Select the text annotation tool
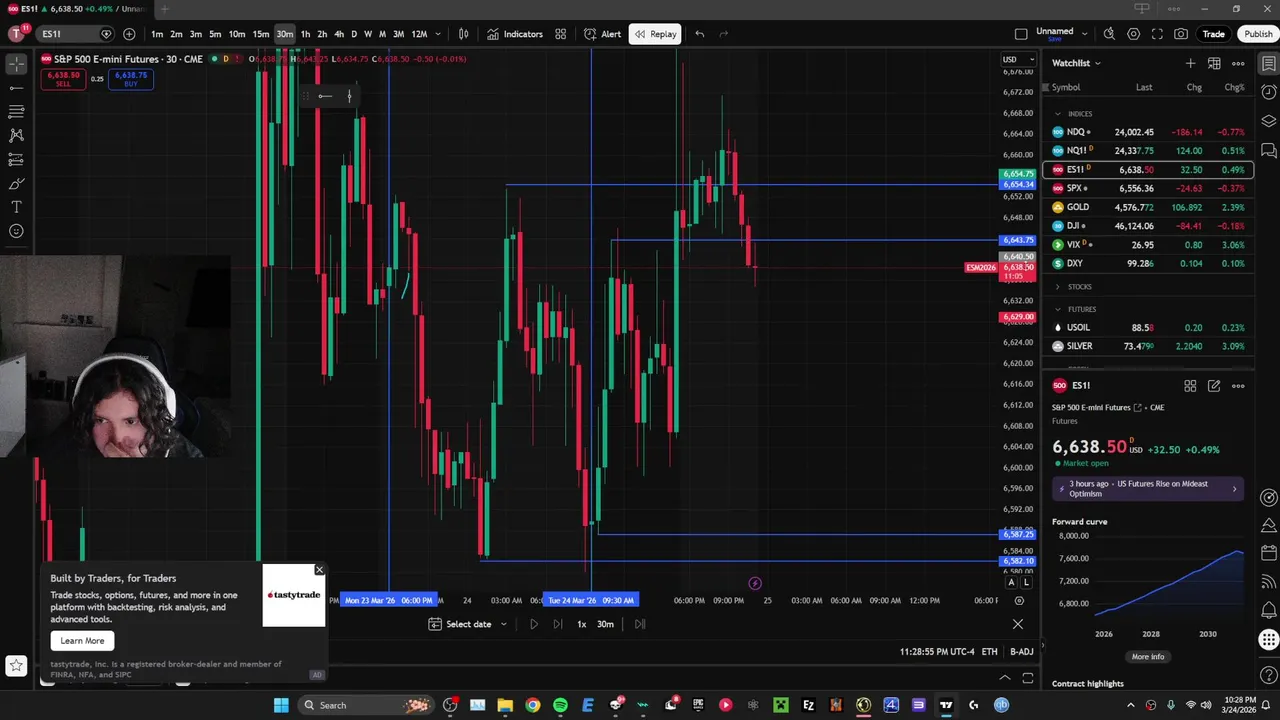The height and width of the screenshot is (720, 1280). pyautogui.click(x=16, y=207)
